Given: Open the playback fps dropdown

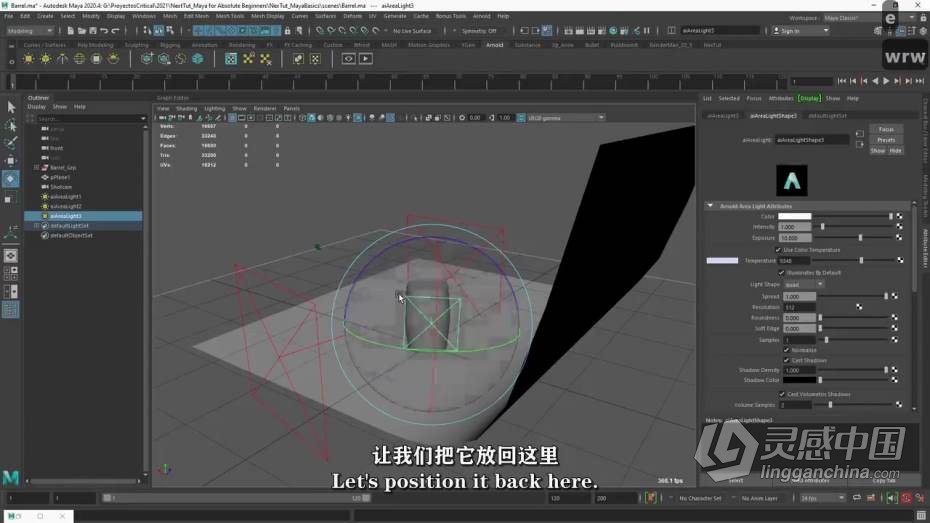Looking at the screenshot, I should click(x=823, y=498).
